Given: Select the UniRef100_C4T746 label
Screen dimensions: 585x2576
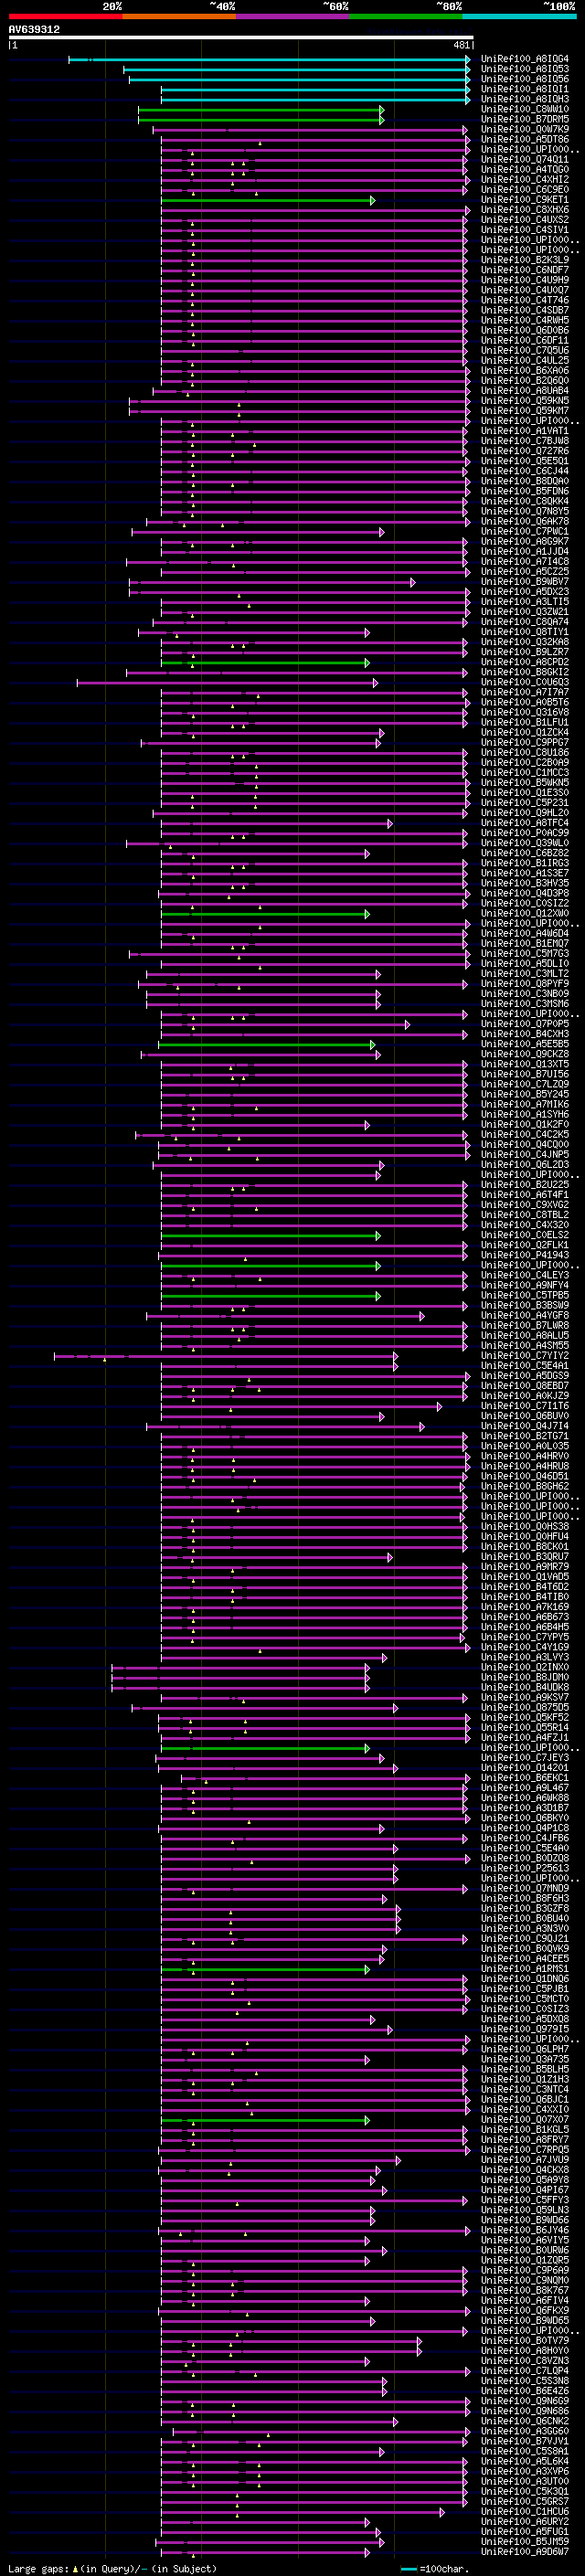Looking at the screenshot, I should tap(524, 300).
